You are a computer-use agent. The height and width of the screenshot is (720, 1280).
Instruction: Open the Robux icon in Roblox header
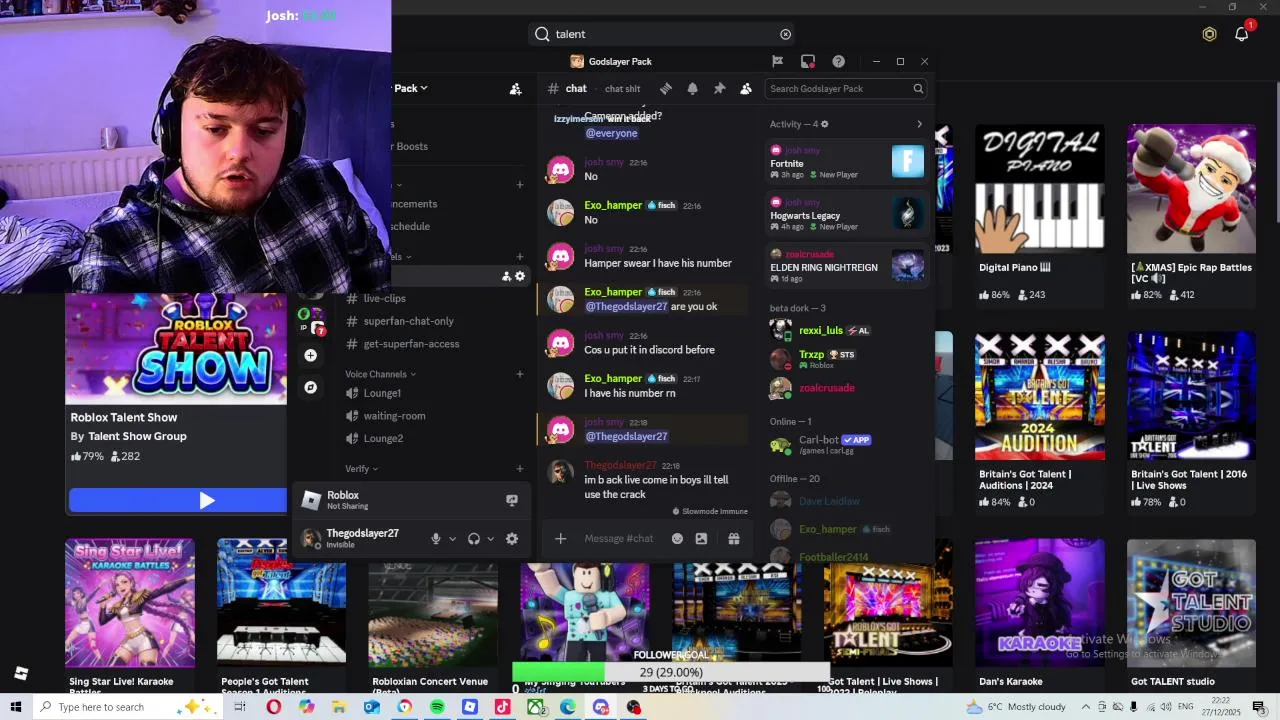coord(1209,34)
